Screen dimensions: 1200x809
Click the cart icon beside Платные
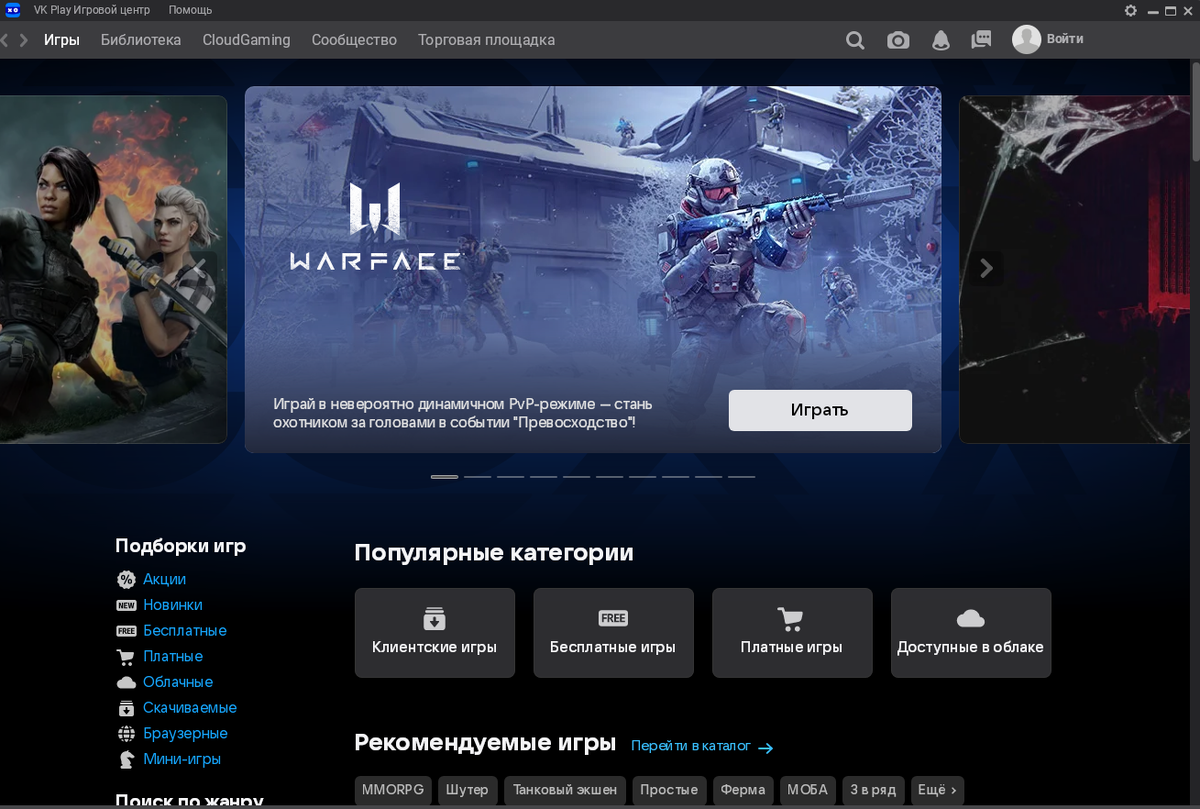coord(126,657)
